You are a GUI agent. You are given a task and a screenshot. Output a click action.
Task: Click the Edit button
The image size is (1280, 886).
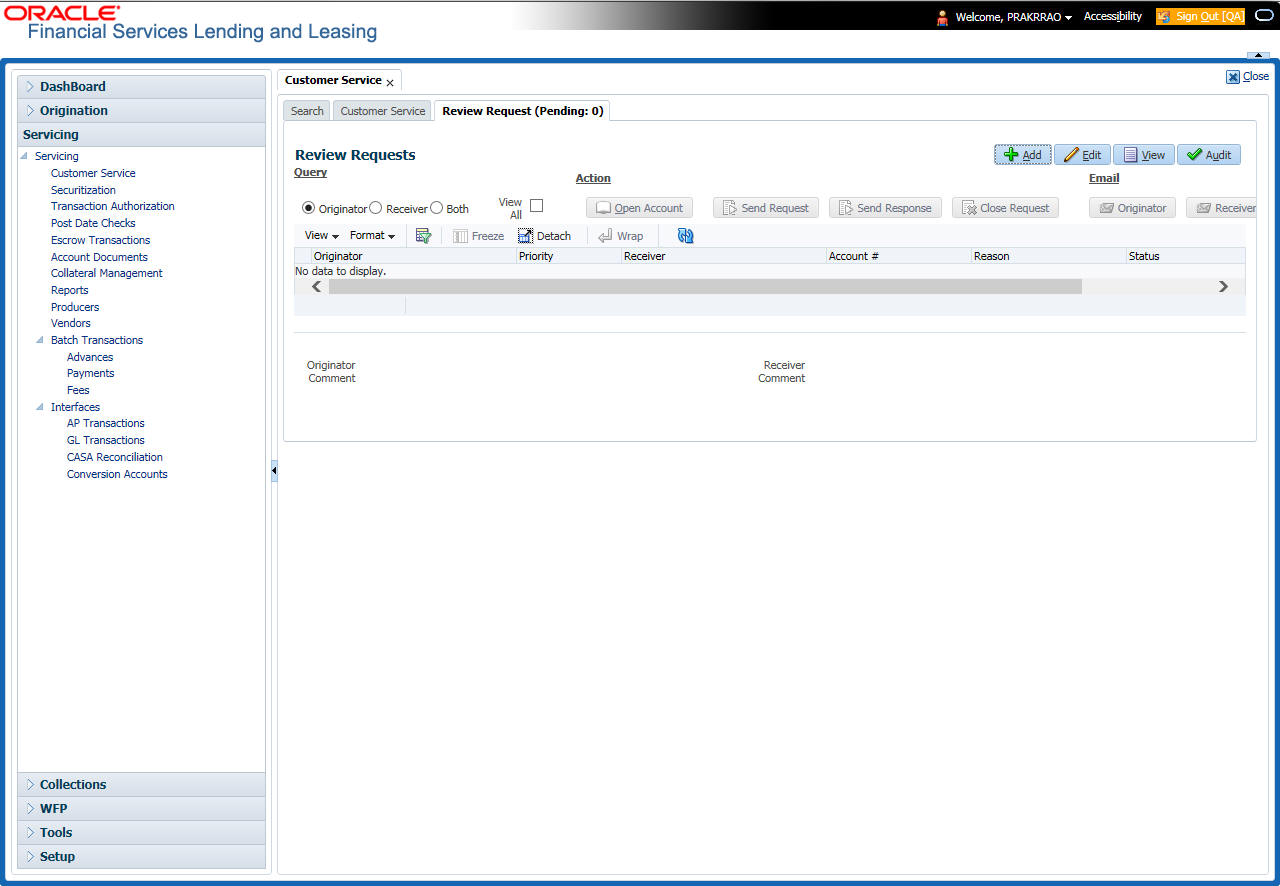(1083, 155)
